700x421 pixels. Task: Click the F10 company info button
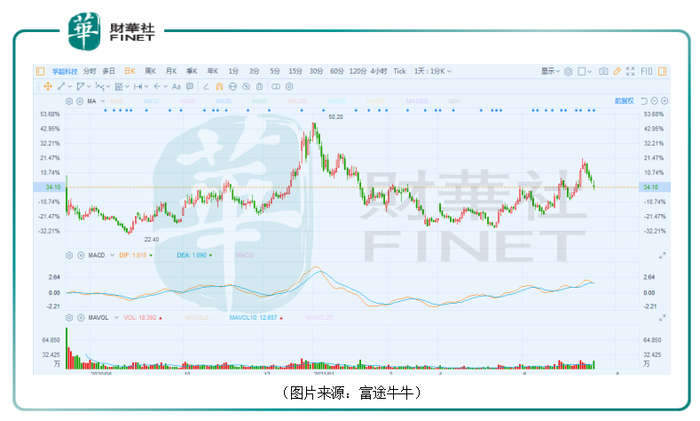coord(646,71)
